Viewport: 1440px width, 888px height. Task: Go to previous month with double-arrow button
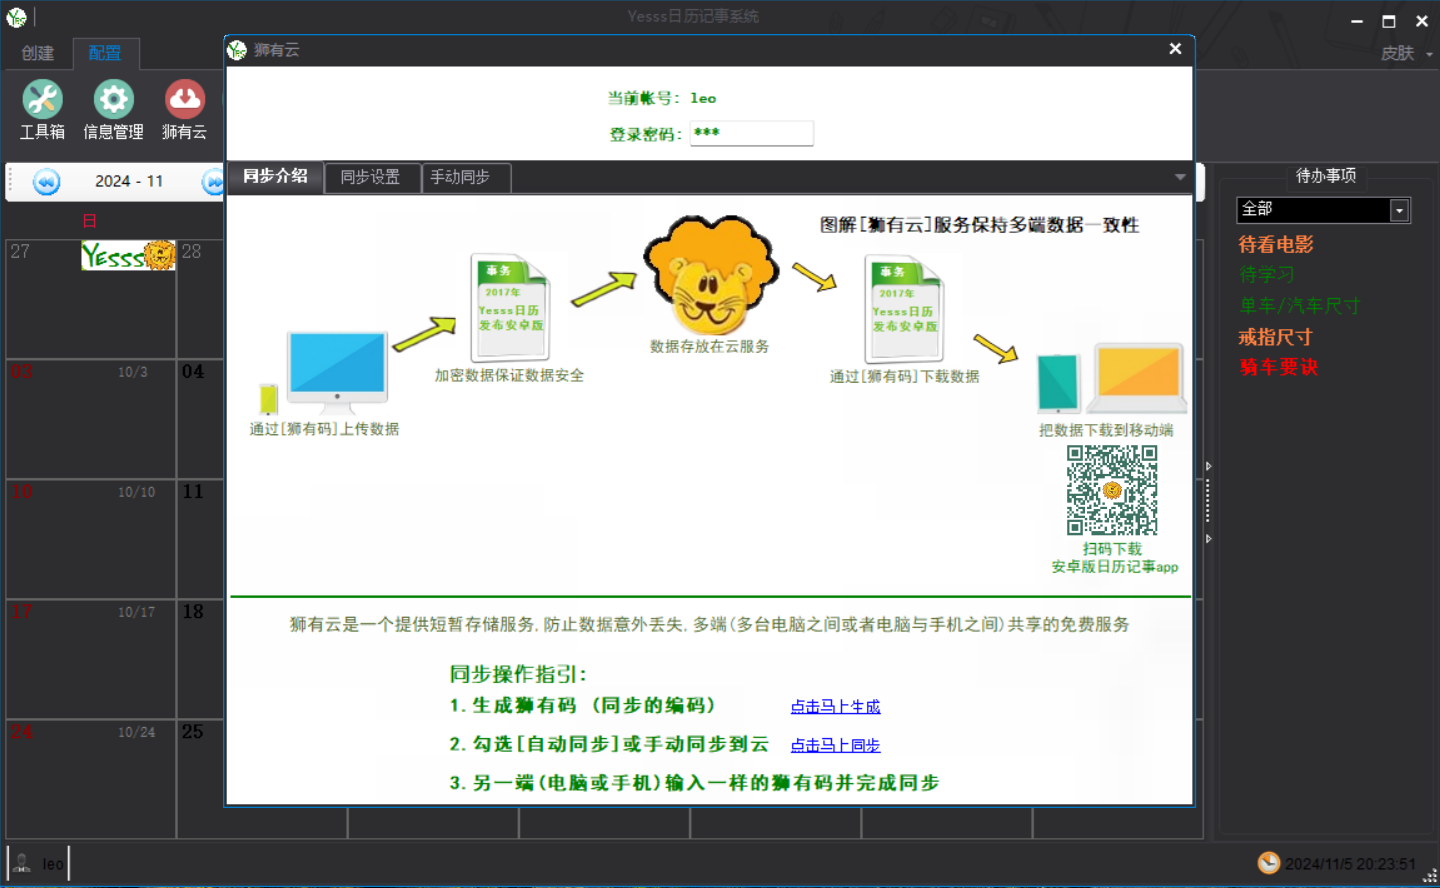pyautogui.click(x=46, y=182)
